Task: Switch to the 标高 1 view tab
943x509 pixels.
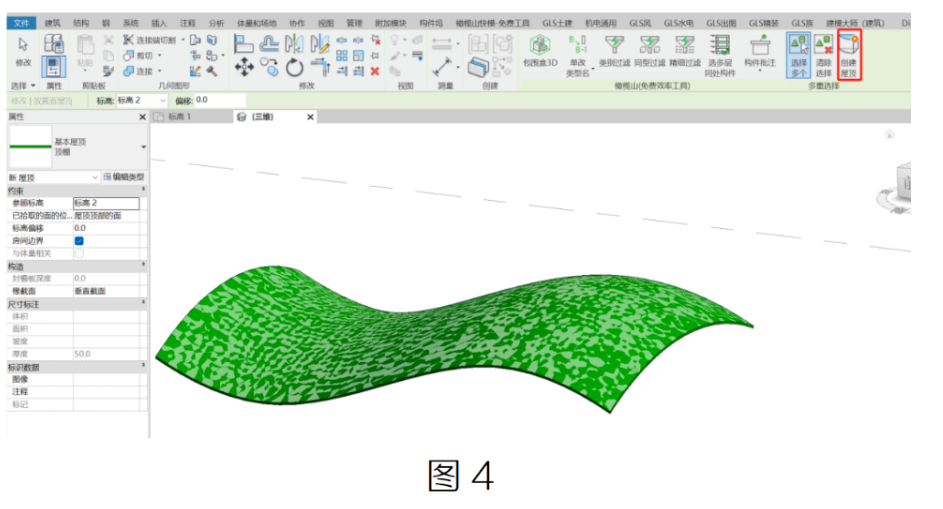Action: tap(179, 117)
